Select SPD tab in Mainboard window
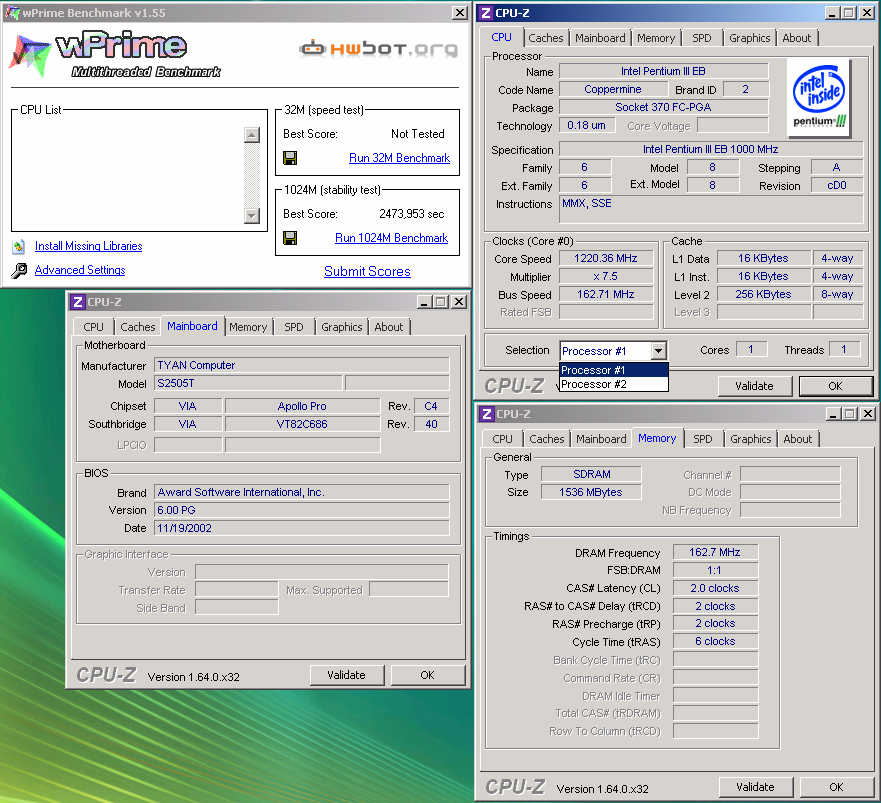 293,327
